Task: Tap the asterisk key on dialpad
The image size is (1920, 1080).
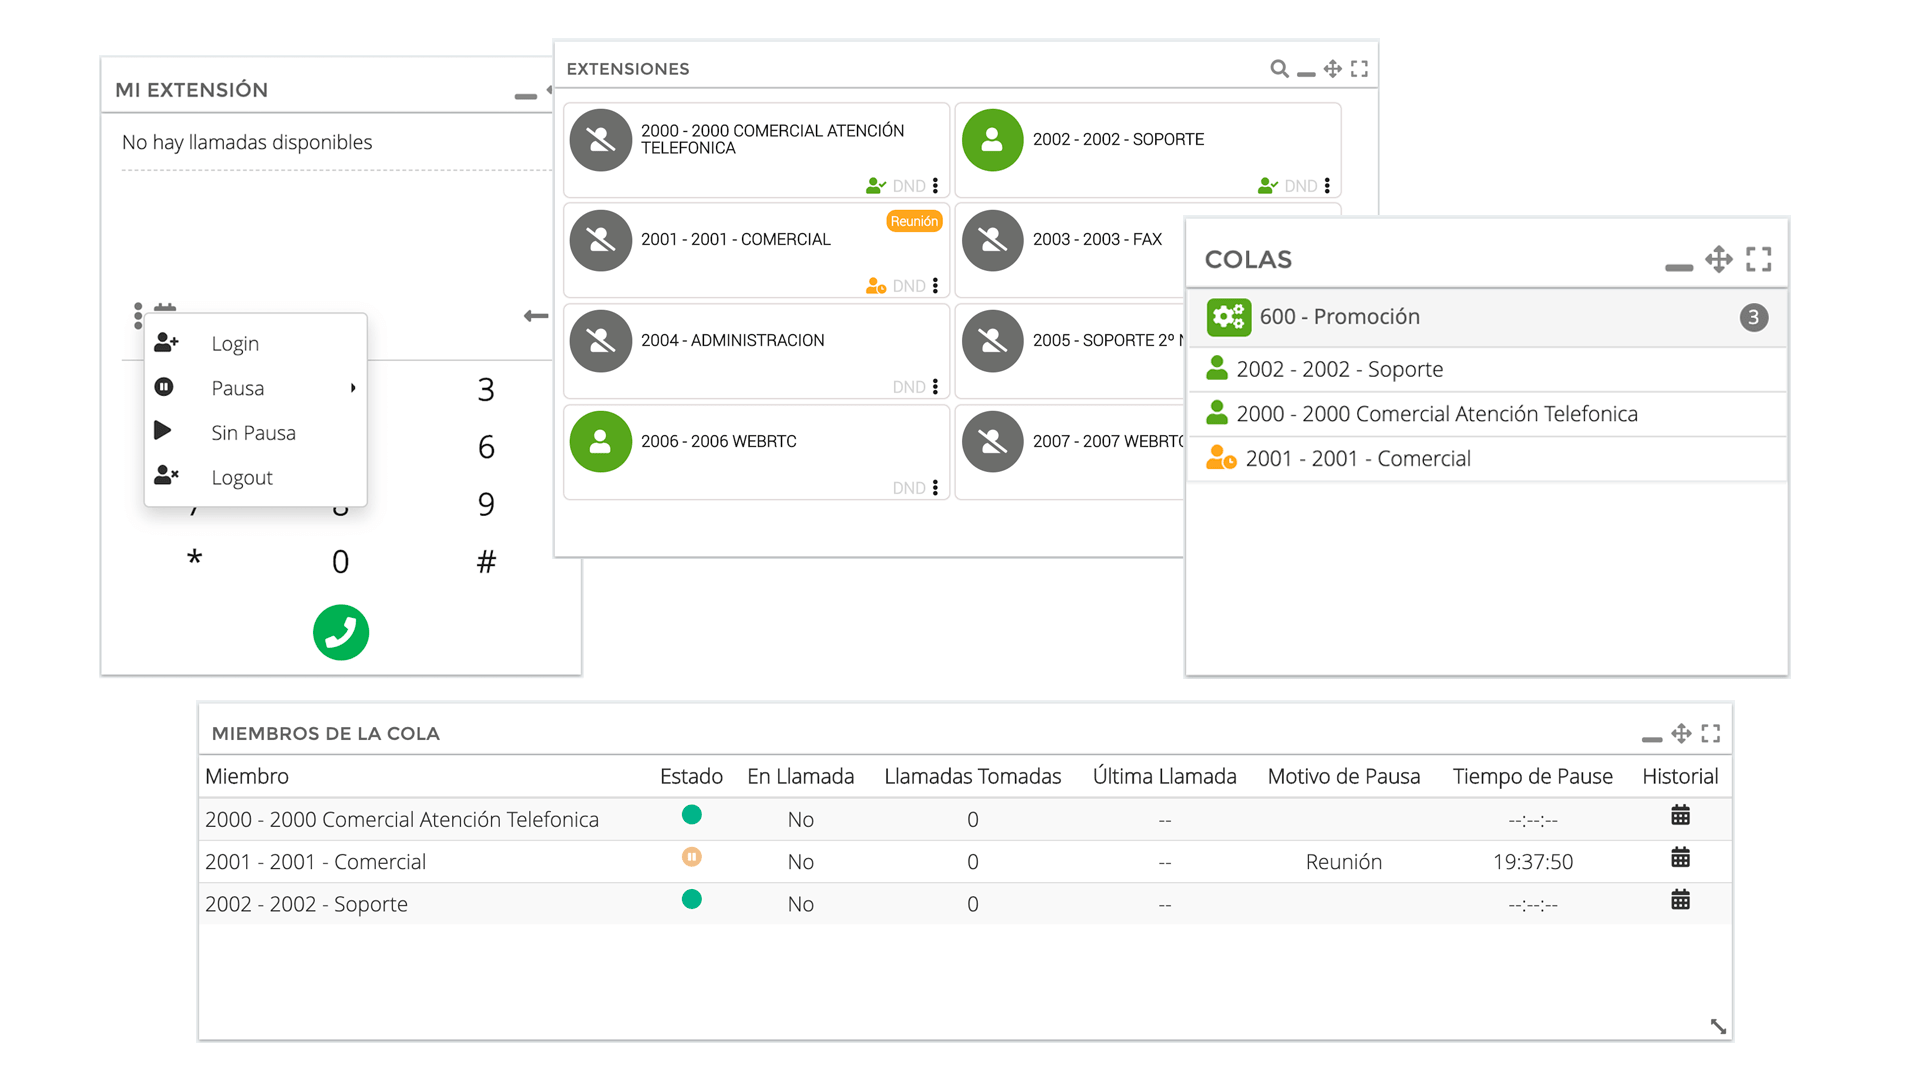Action: [195, 560]
